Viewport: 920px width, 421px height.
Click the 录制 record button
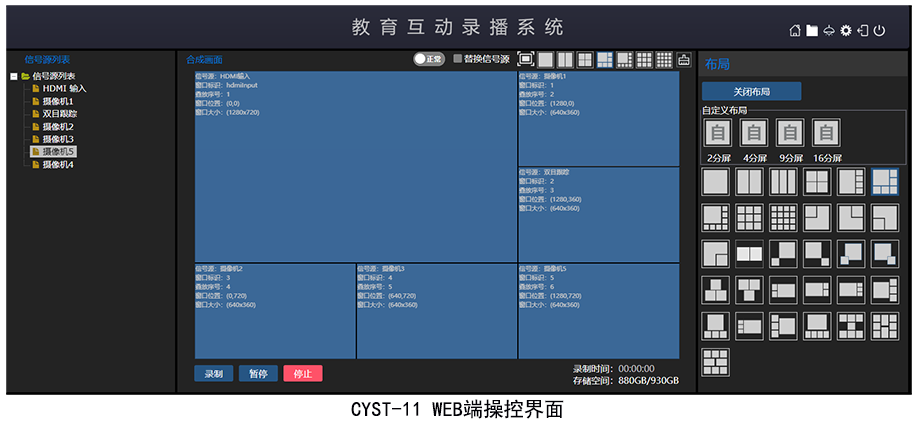[x=214, y=373]
